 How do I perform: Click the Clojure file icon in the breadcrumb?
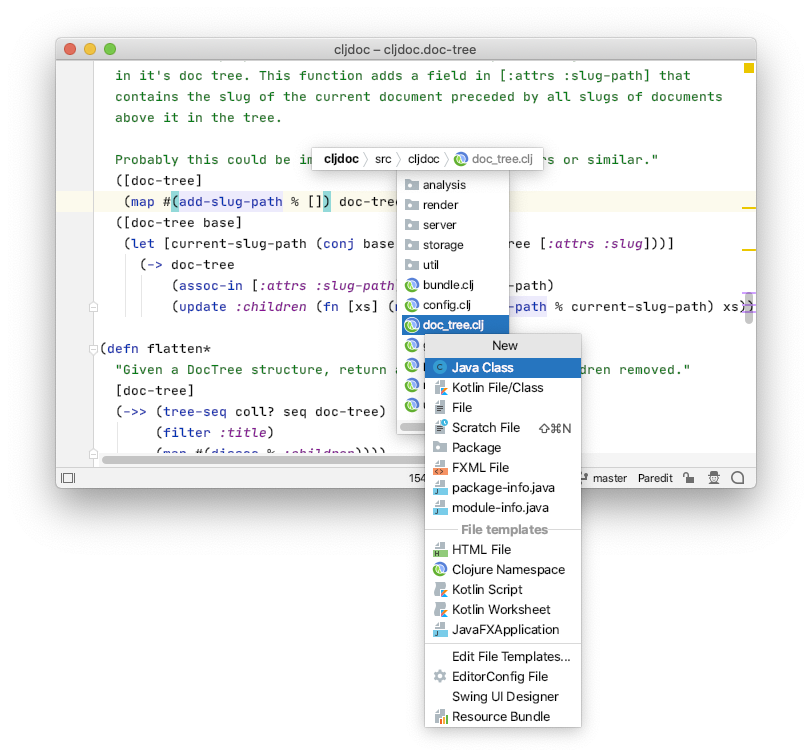pyautogui.click(x=460, y=159)
